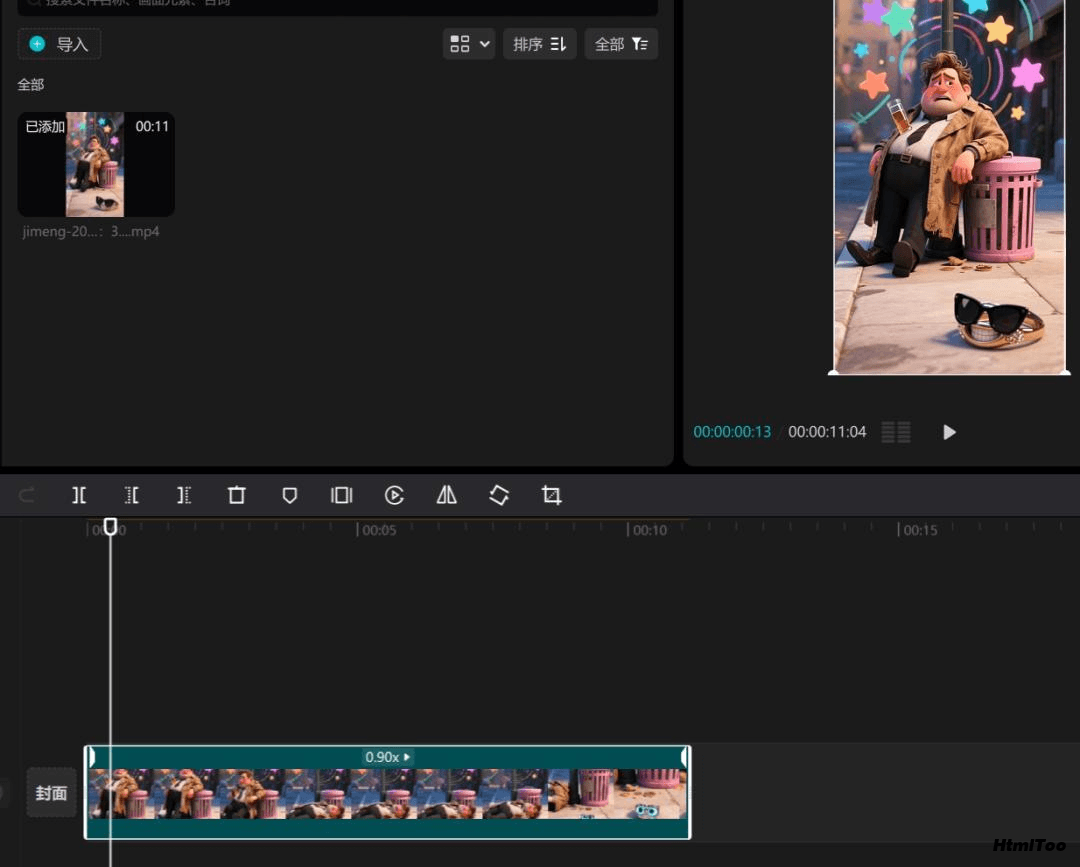Image resolution: width=1080 pixels, height=867 pixels.
Task: Select the jimeng video thumbnail in media bin
Action: pyautogui.click(x=96, y=165)
